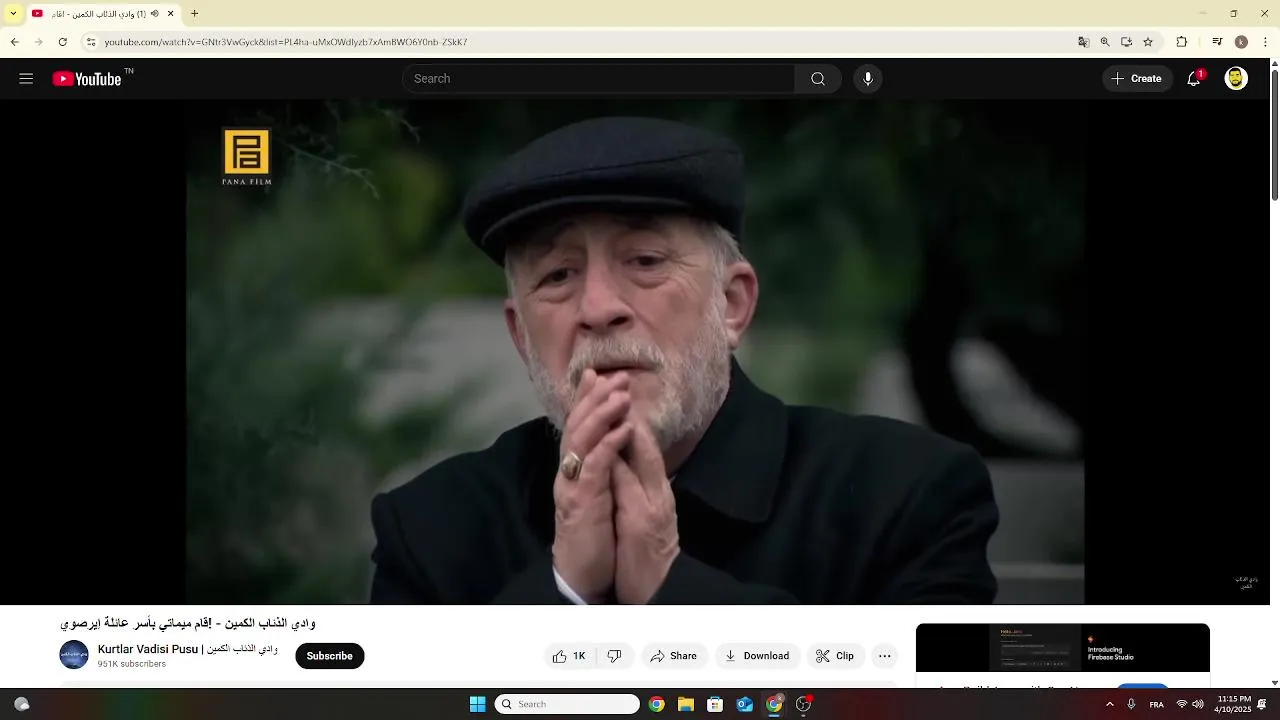Dislike the video with thumbs down

615,656
